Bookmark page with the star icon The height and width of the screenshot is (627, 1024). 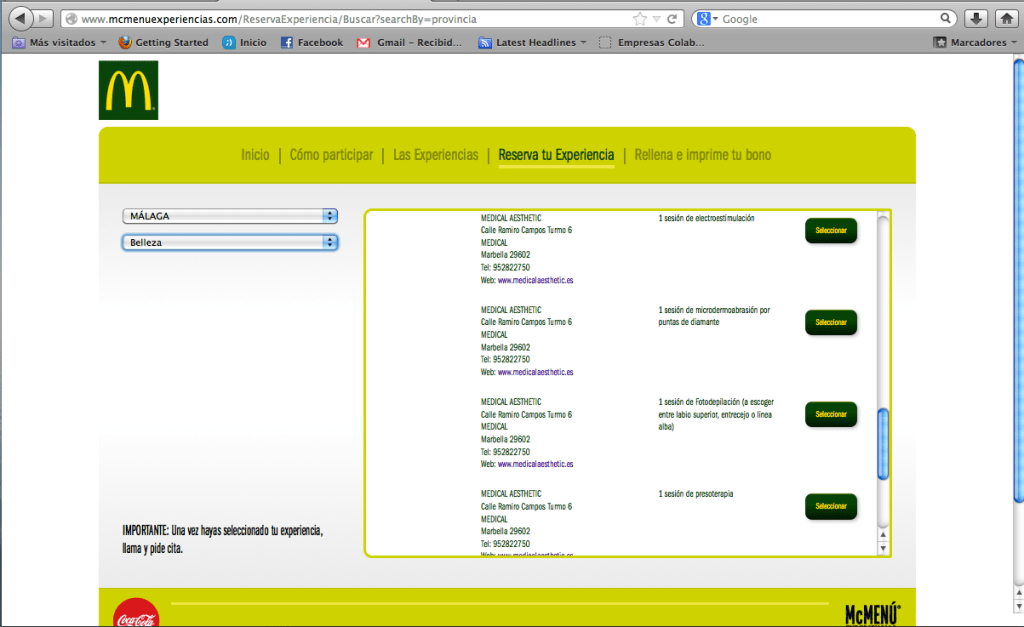[639, 19]
